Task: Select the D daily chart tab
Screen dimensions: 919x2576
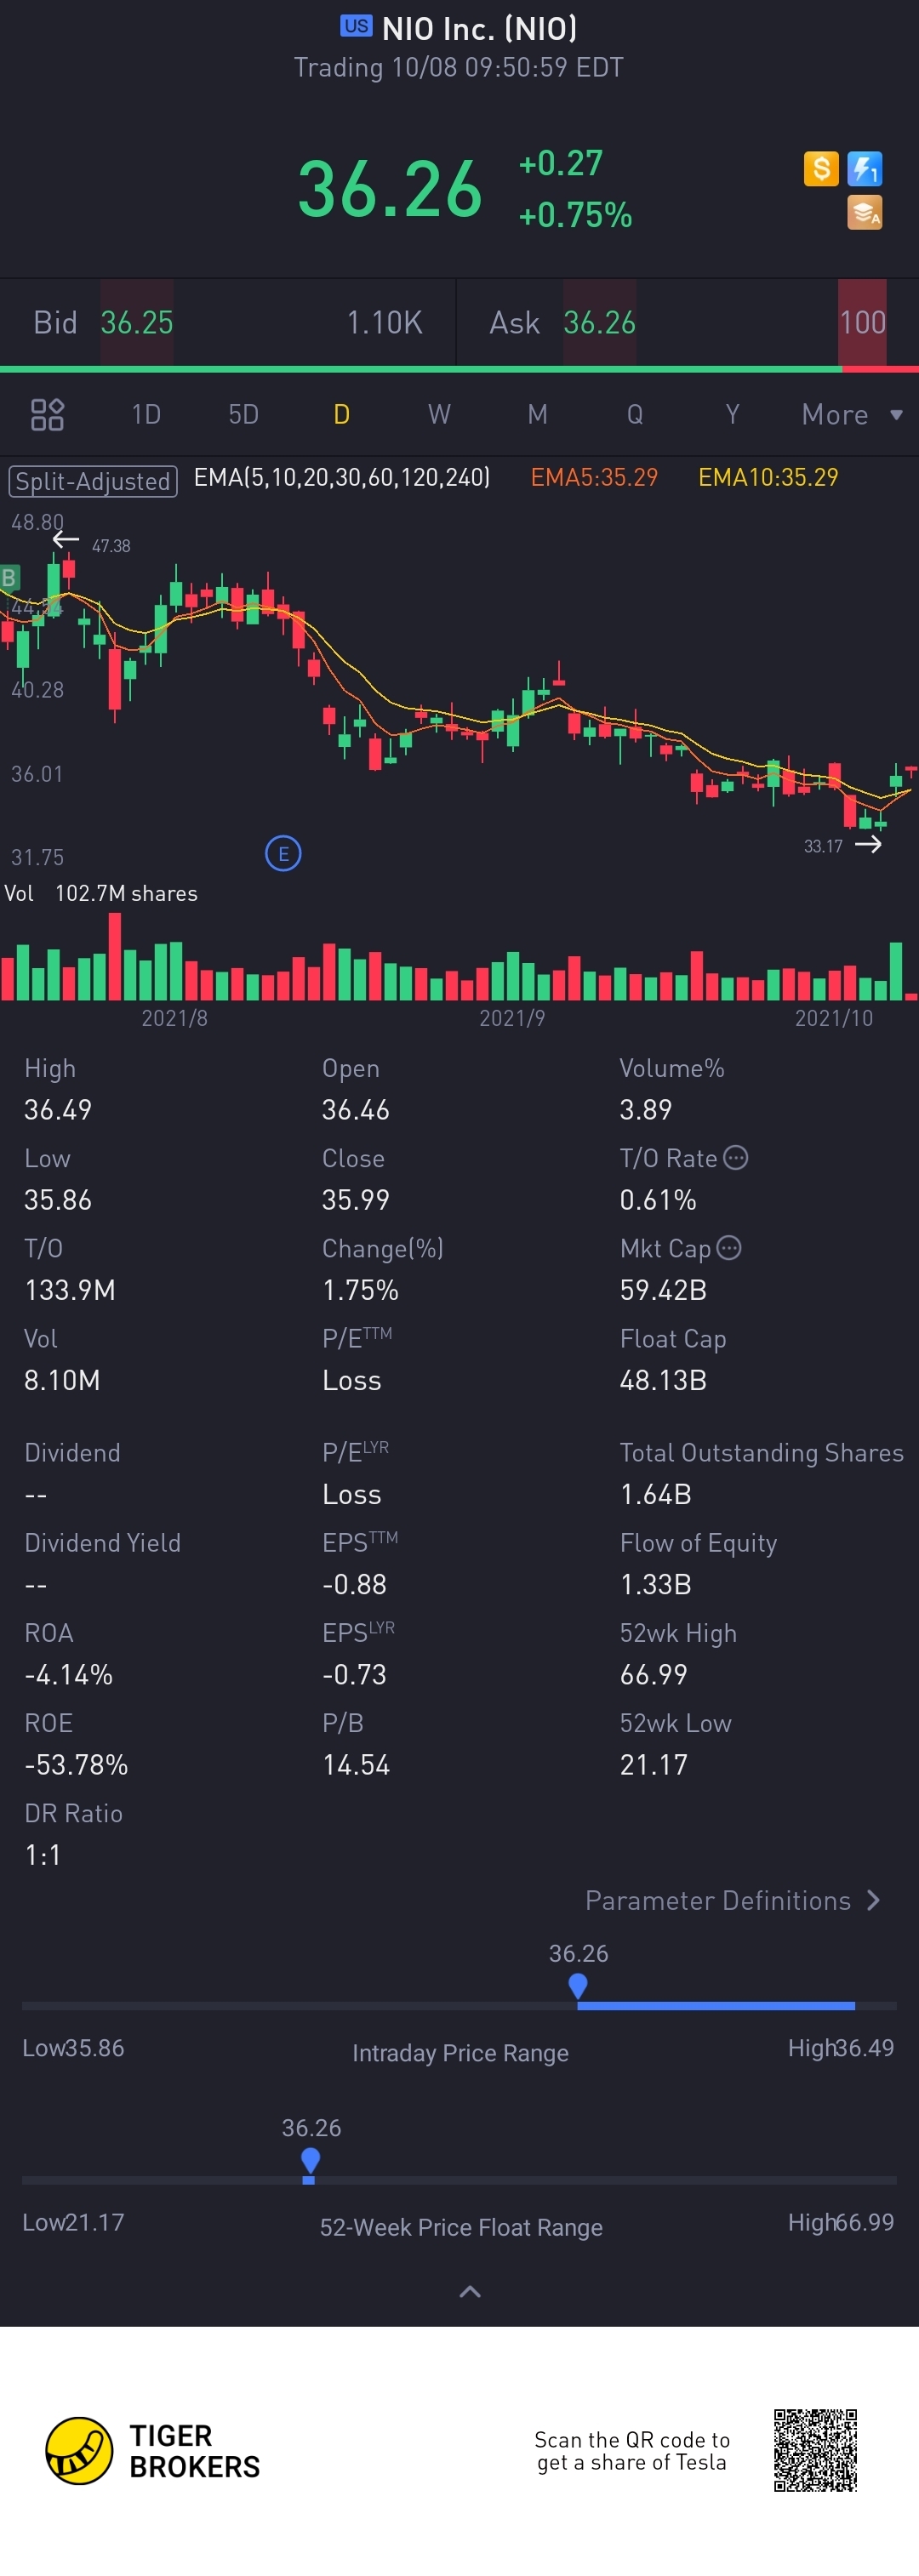Action: [x=341, y=414]
